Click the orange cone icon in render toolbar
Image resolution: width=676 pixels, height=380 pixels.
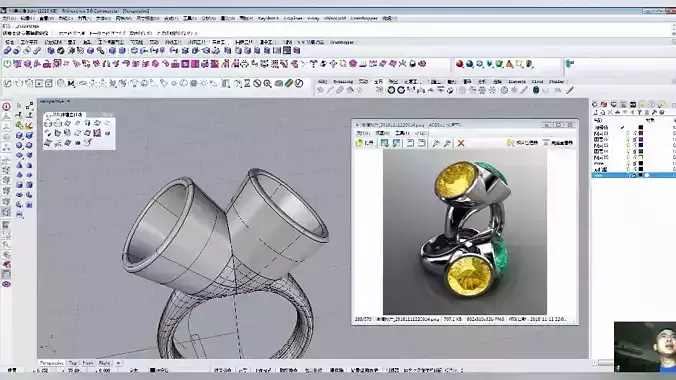(510, 64)
